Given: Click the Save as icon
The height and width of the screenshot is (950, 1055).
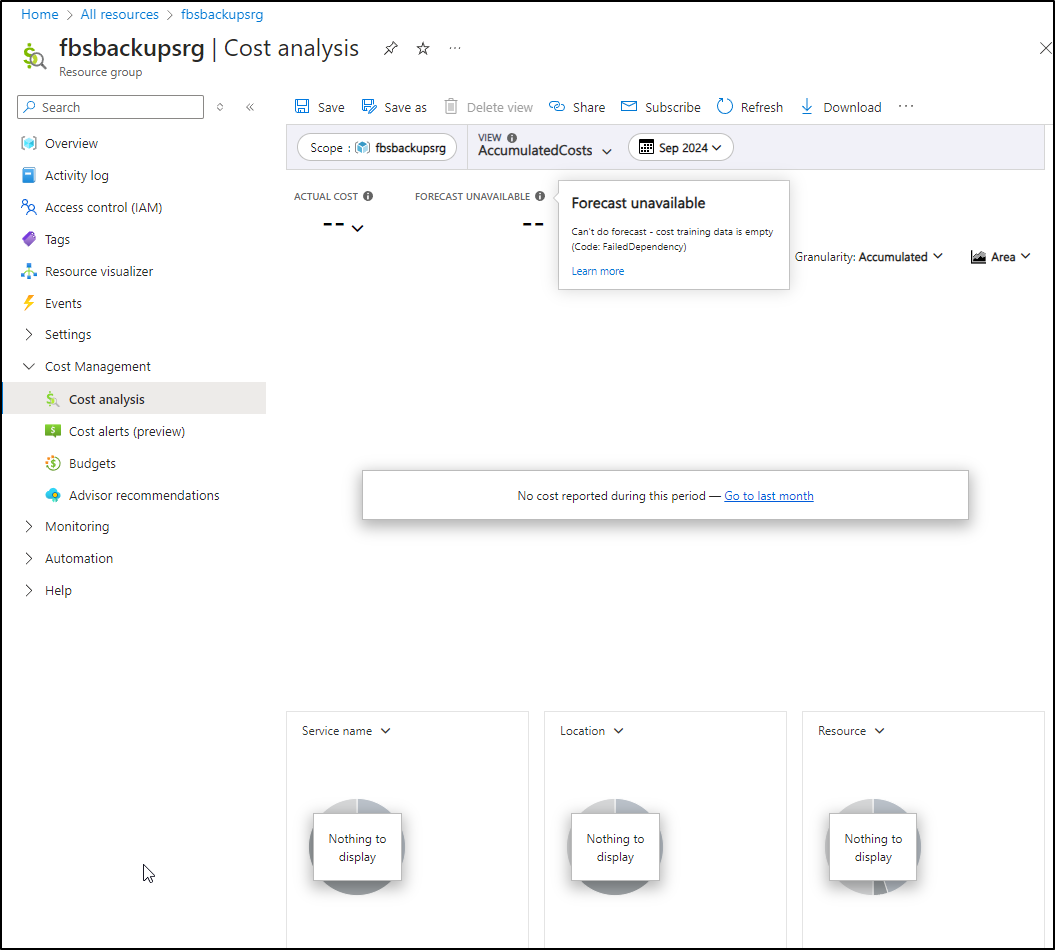Looking at the screenshot, I should pos(369,106).
